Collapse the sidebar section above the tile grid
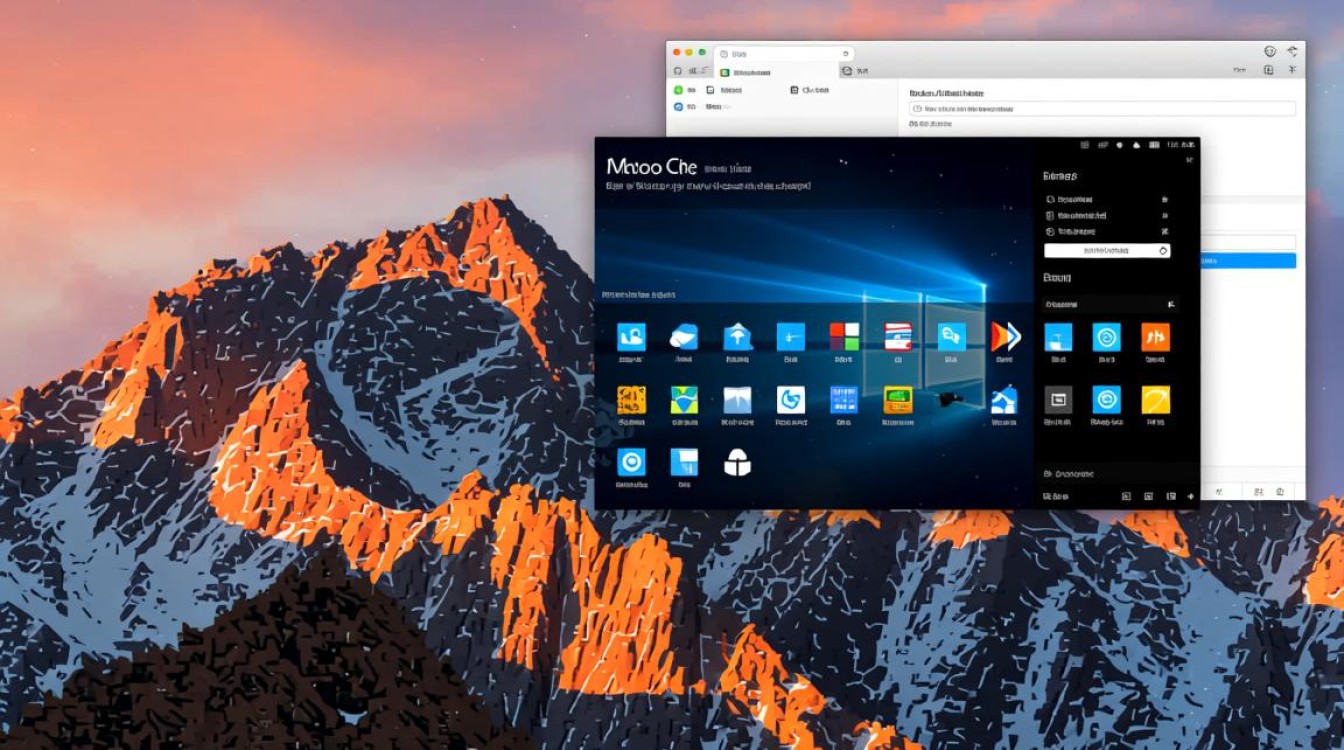The width and height of the screenshot is (1344, 750). pos(1171,304)
